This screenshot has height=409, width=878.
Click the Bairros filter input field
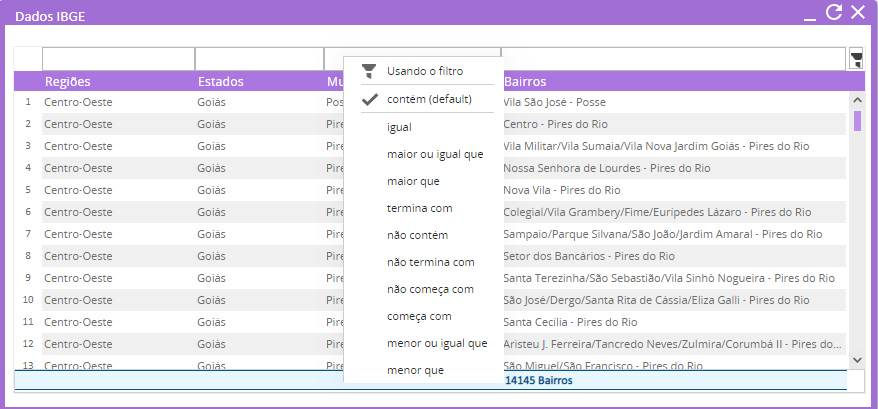coord(673,59)
